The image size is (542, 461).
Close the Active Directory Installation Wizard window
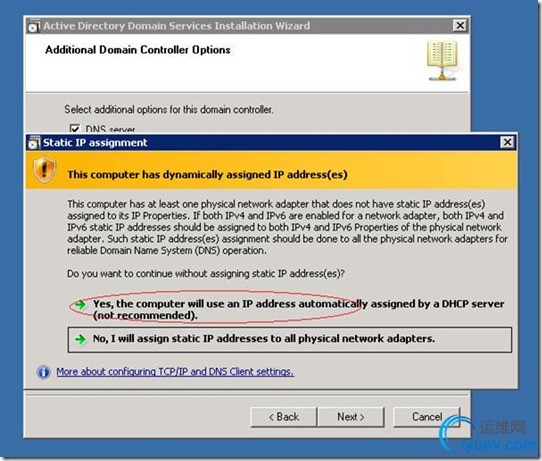[x=460, y=25]
